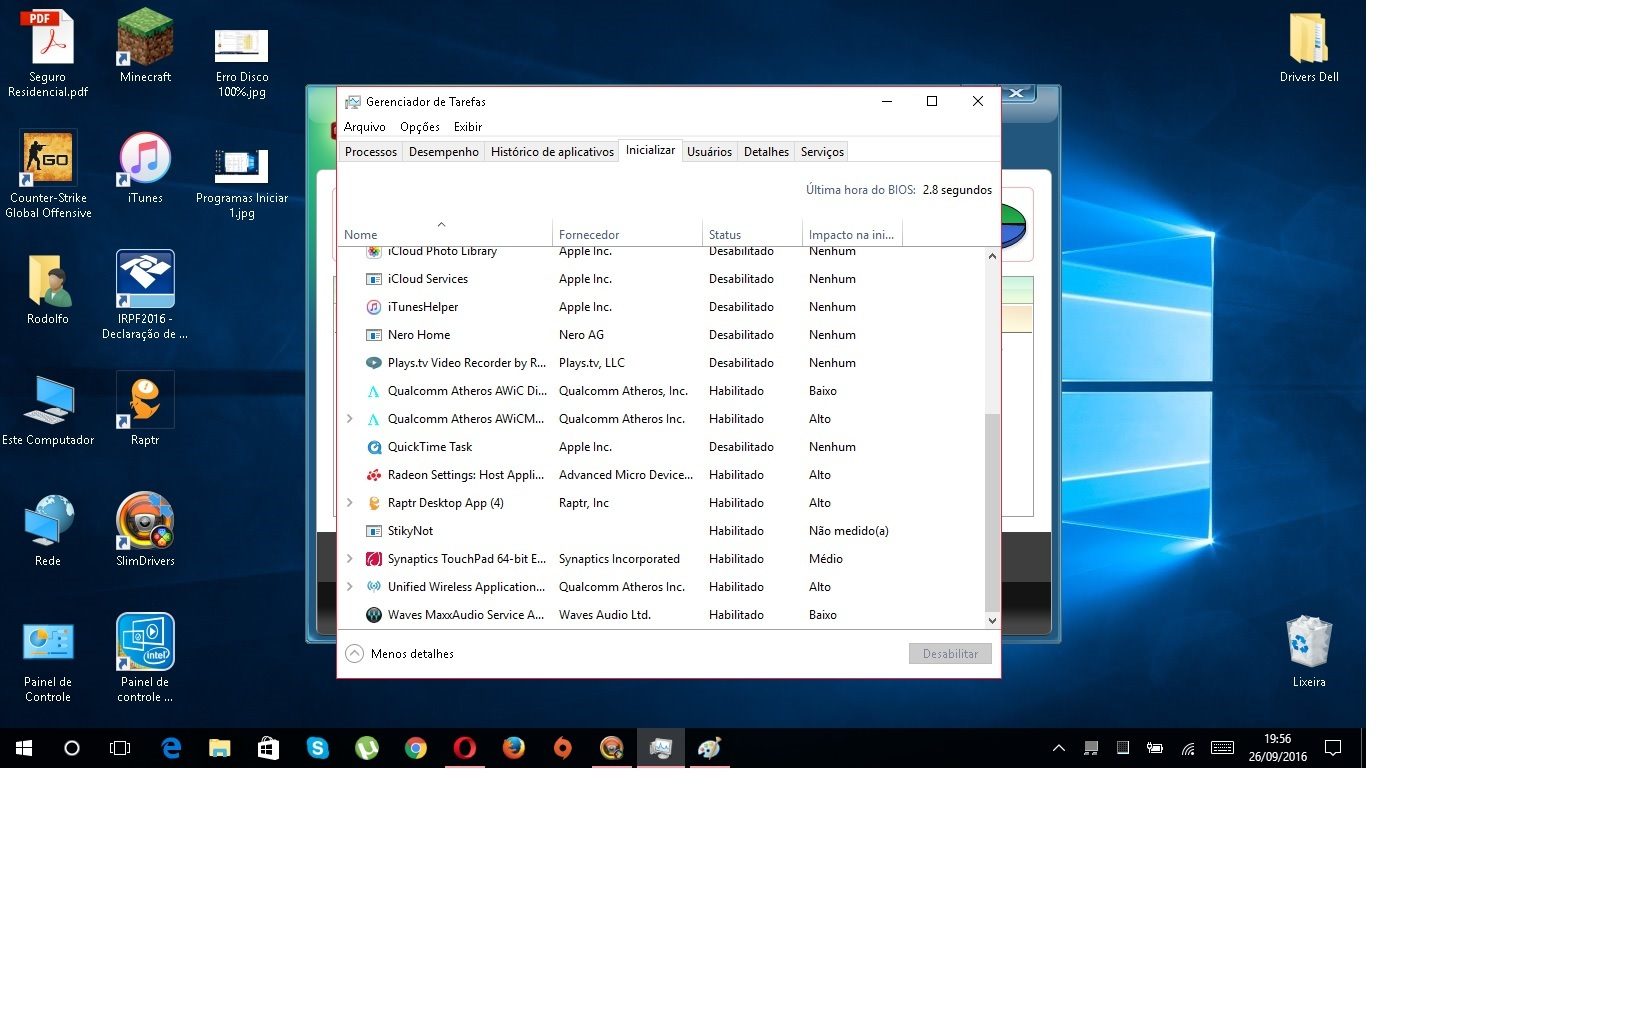Viewport: 1650px width, 1010px height.
Task: Sort by Fornecedor column header
Action: tap(627, 234)
